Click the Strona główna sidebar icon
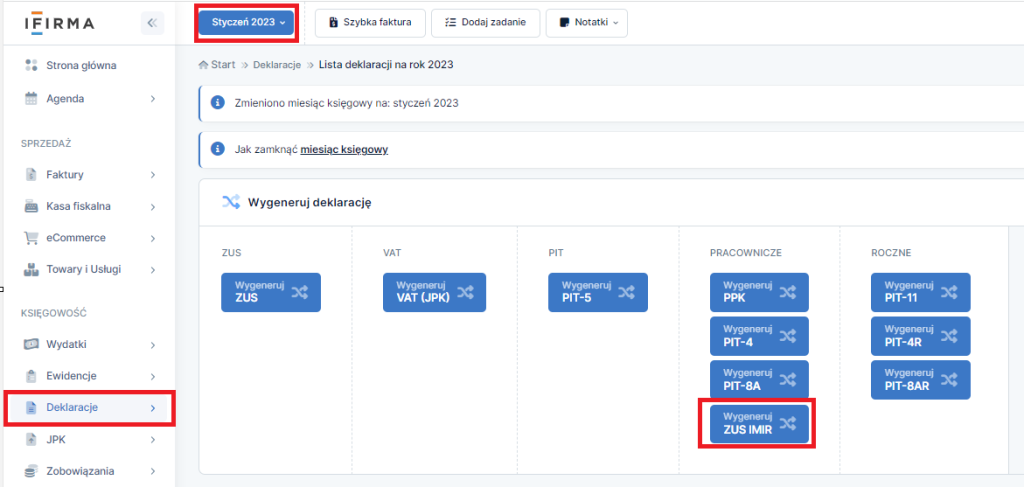The height and width of the screenshot is (487, 1024). point(31,66)
